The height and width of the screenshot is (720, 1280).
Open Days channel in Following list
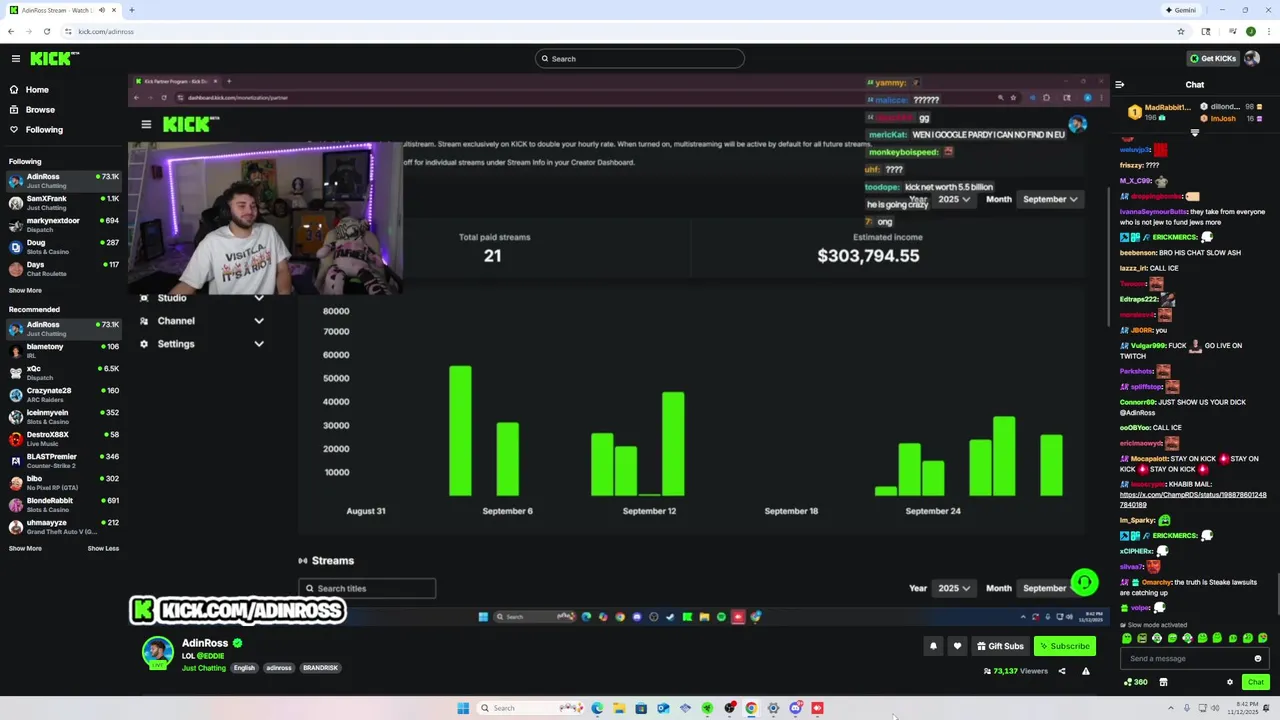point(63,269)
